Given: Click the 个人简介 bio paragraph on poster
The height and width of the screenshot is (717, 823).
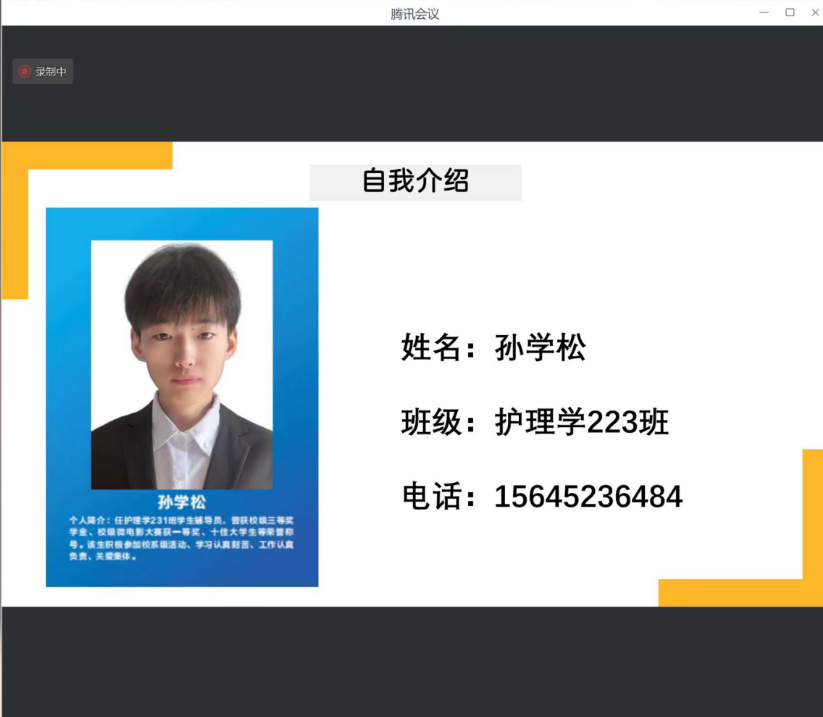Looking at the screenshot, I should pos(181,538).
